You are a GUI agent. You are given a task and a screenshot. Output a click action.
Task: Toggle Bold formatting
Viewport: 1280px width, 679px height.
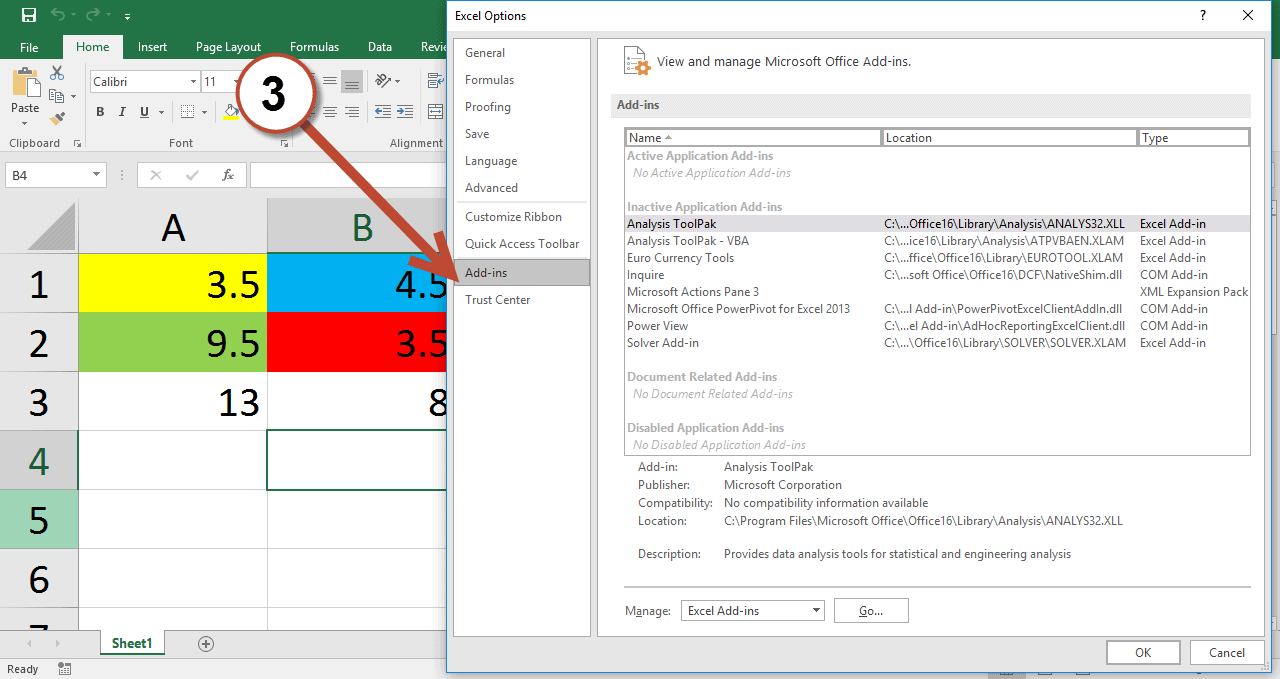point(100,112)
